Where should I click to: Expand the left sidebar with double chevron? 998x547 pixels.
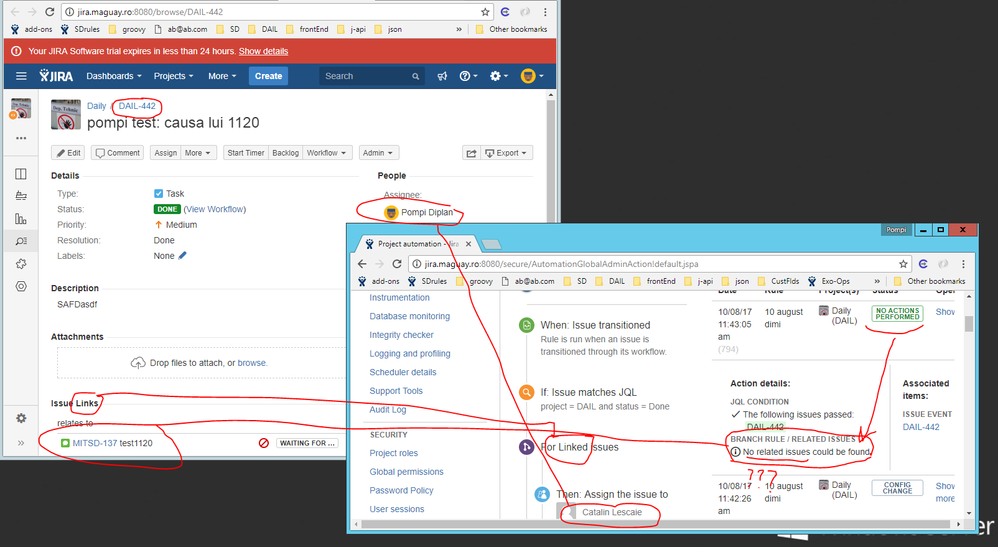coord(21,443)
